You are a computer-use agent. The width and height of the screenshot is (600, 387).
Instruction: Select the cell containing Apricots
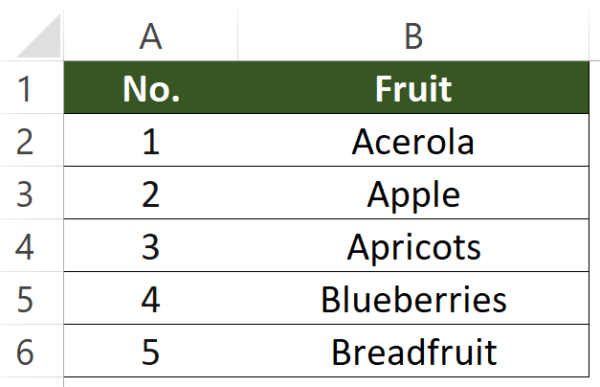[413, 246]
